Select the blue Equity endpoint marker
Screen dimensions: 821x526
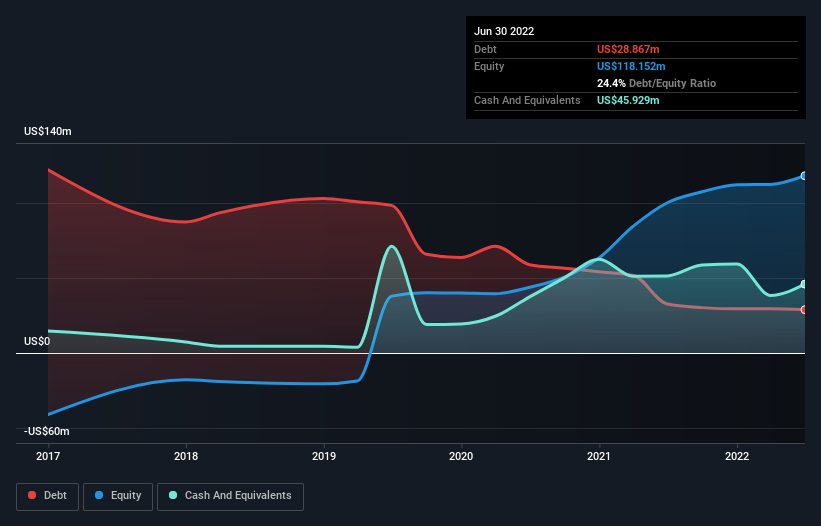804,176
